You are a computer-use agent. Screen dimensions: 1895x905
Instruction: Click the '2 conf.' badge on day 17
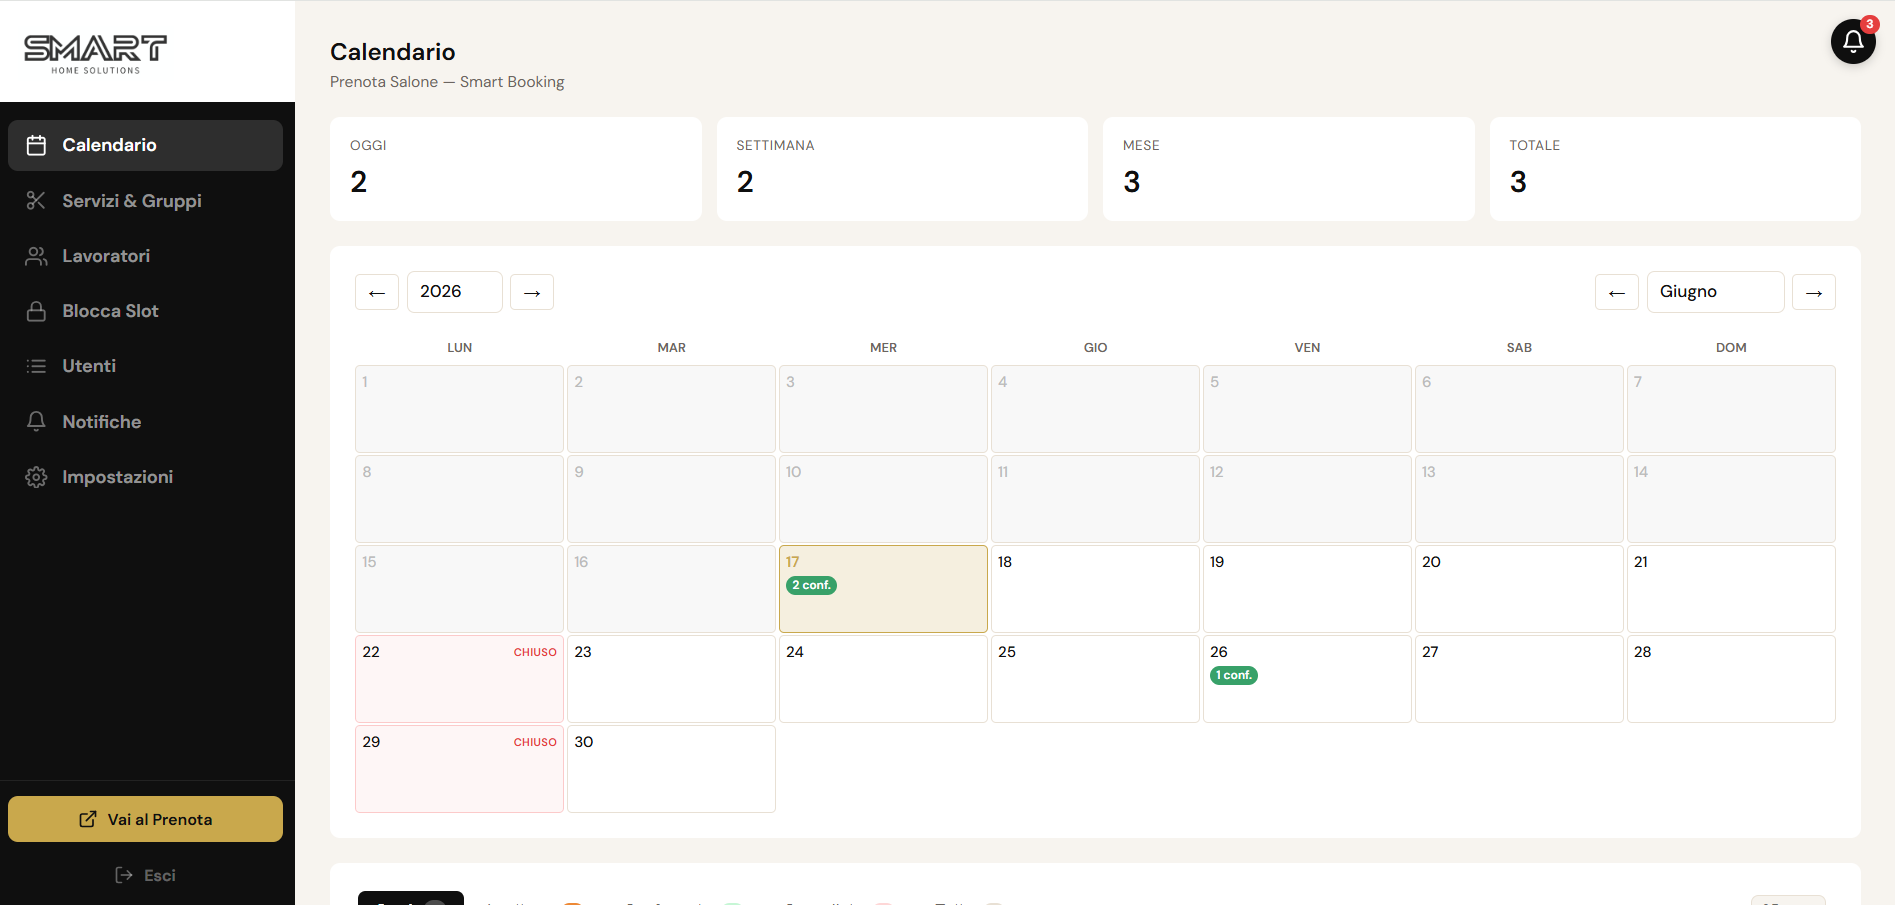click(x=811, y=585)
